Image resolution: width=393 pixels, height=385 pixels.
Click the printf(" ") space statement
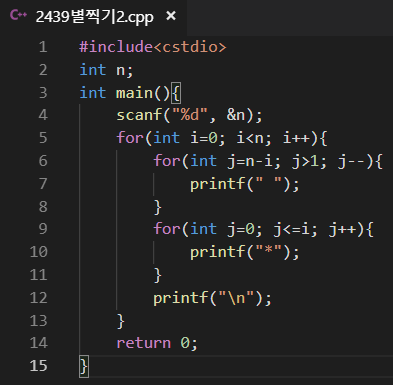pos(245,184)
